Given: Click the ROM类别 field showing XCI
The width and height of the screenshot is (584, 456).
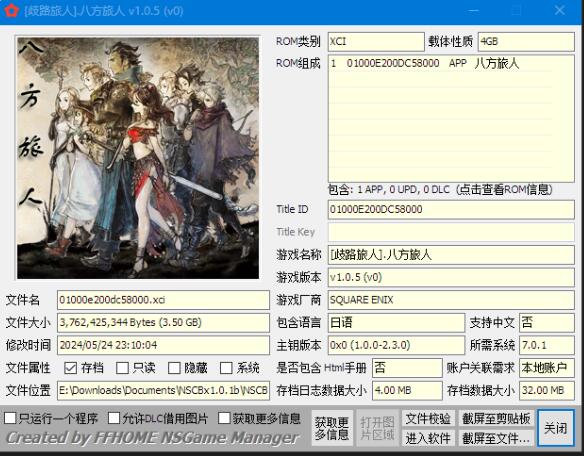Looking at the screenshot, I should [x=376, y=41].
